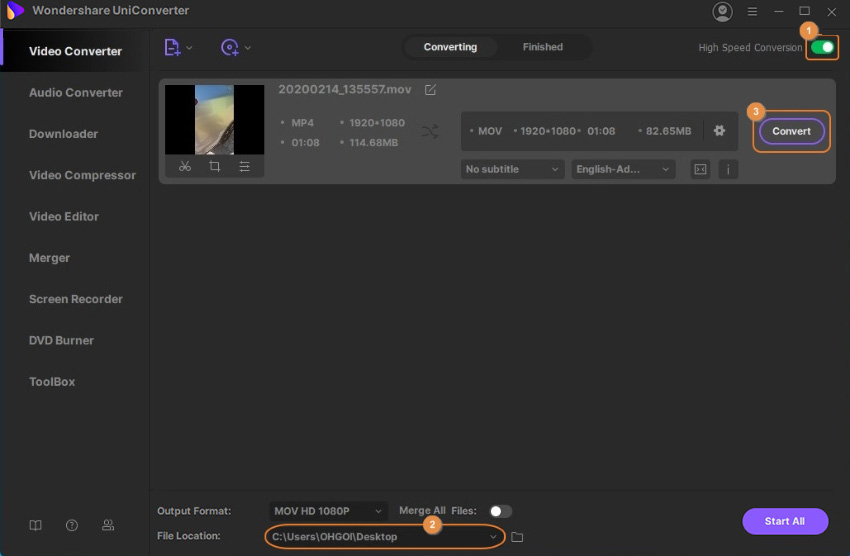Click the video preview thumbnail

click(215, 119)
